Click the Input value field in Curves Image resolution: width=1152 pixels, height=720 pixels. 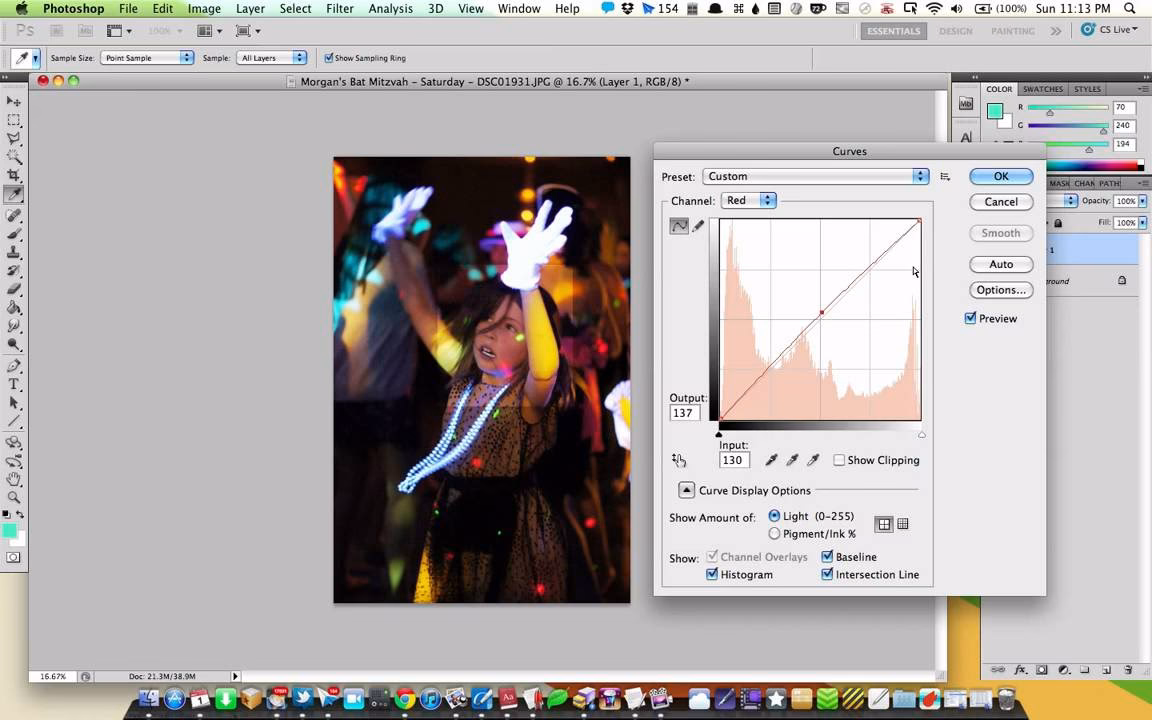733,460
